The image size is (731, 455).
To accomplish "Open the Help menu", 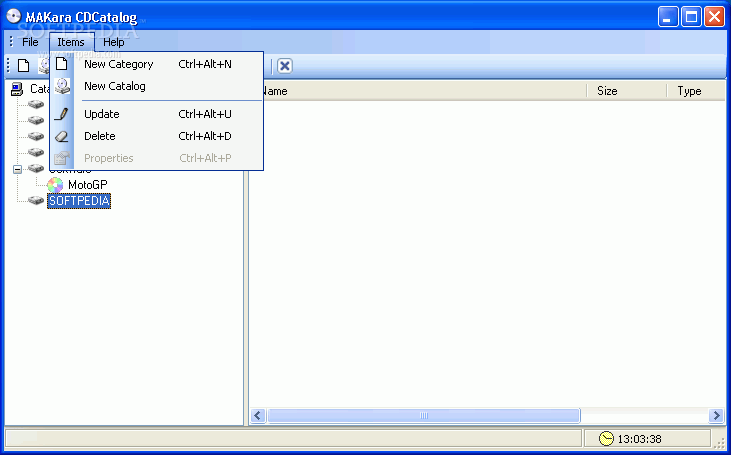I will click(x=114, y=42).
